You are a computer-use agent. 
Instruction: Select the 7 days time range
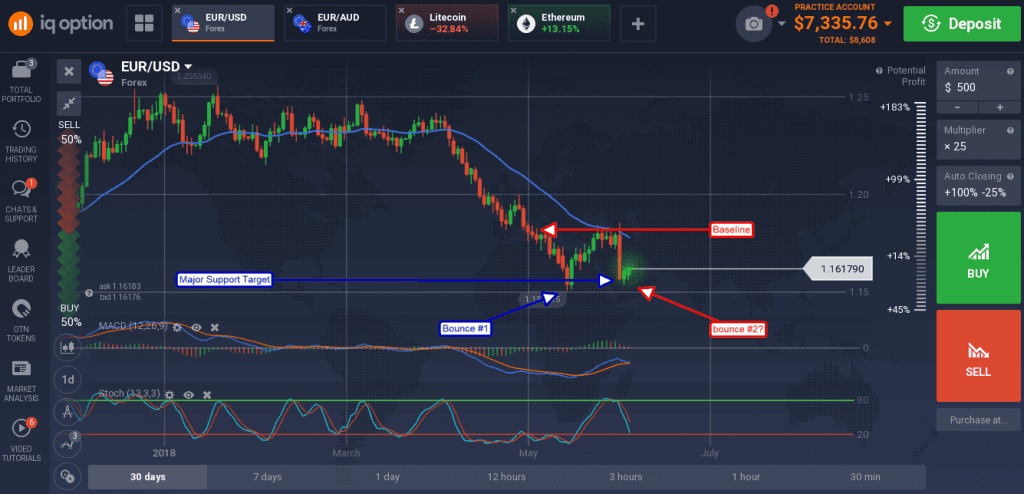click(x=267, y=476)
